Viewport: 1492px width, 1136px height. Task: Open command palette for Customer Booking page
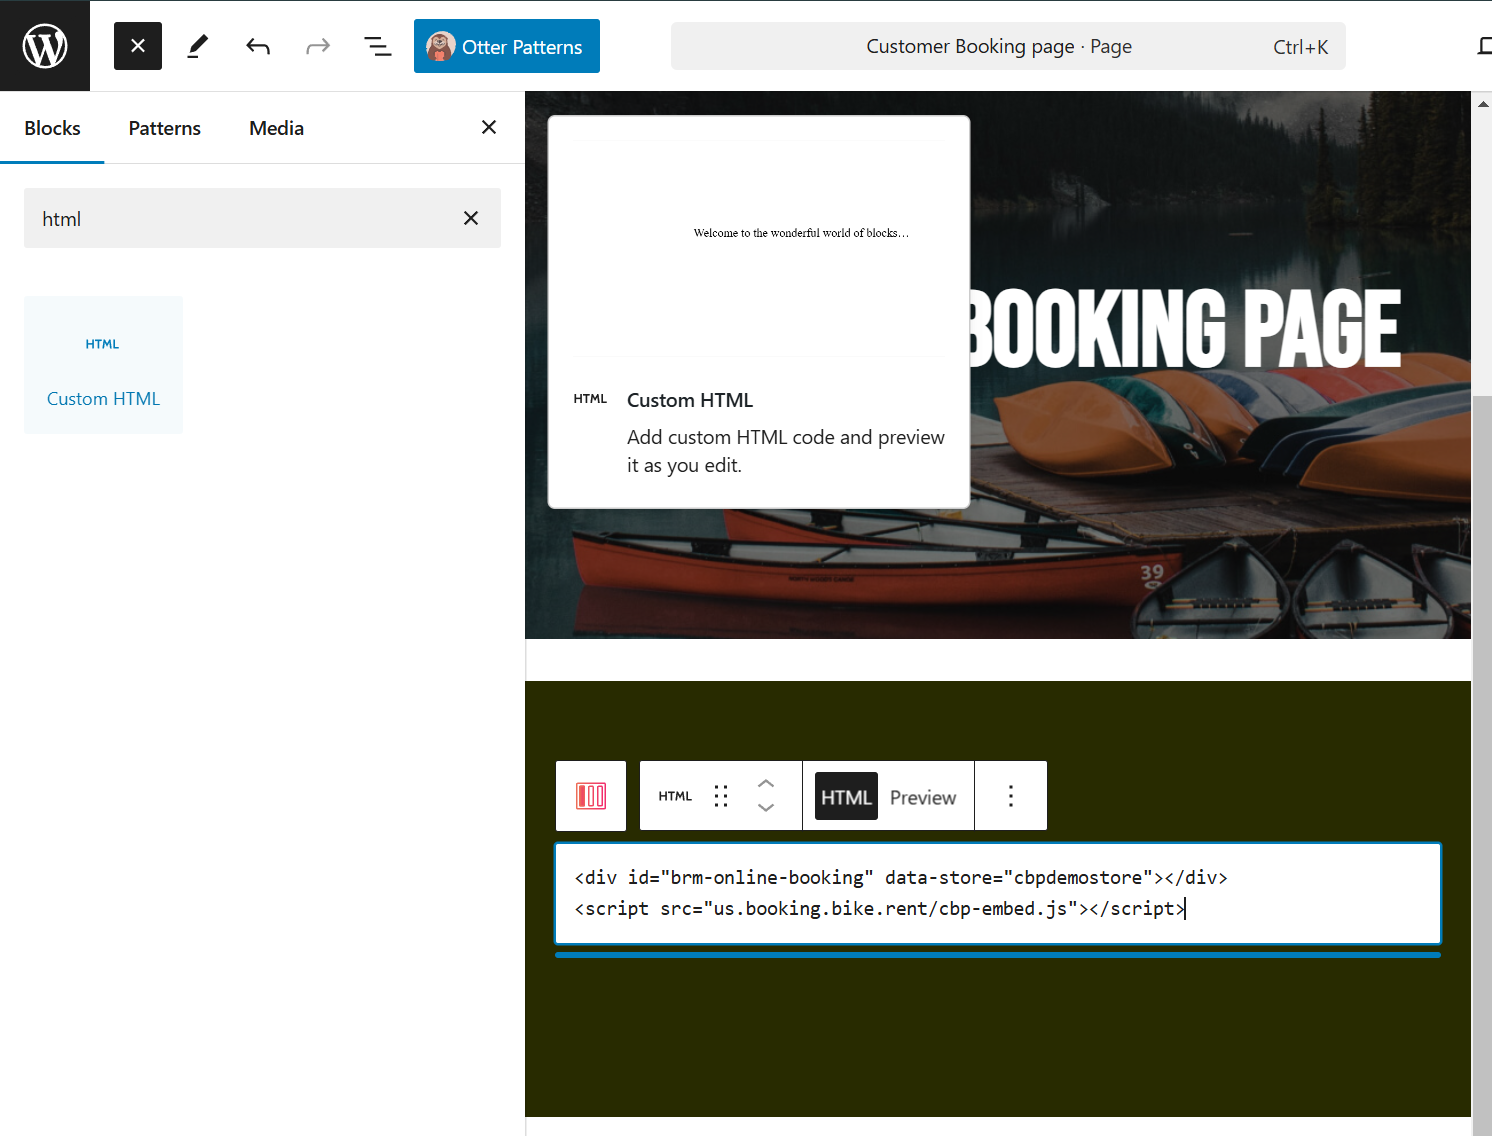pos(1008,46)
